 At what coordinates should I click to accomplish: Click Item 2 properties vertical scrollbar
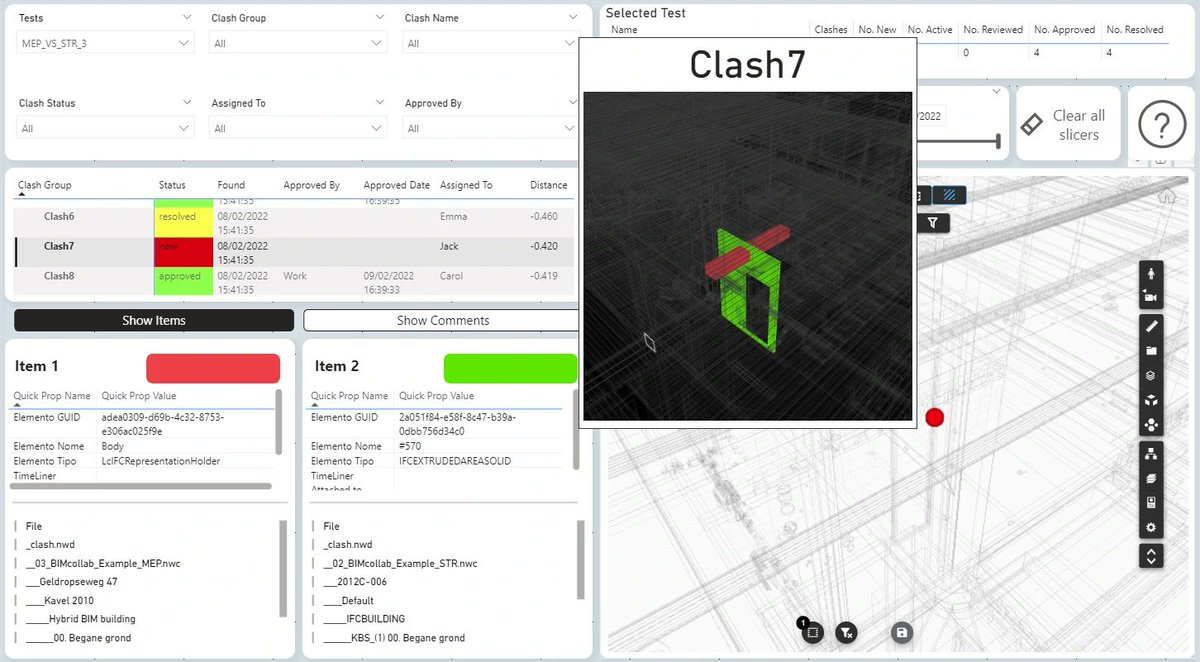point(576,430)
